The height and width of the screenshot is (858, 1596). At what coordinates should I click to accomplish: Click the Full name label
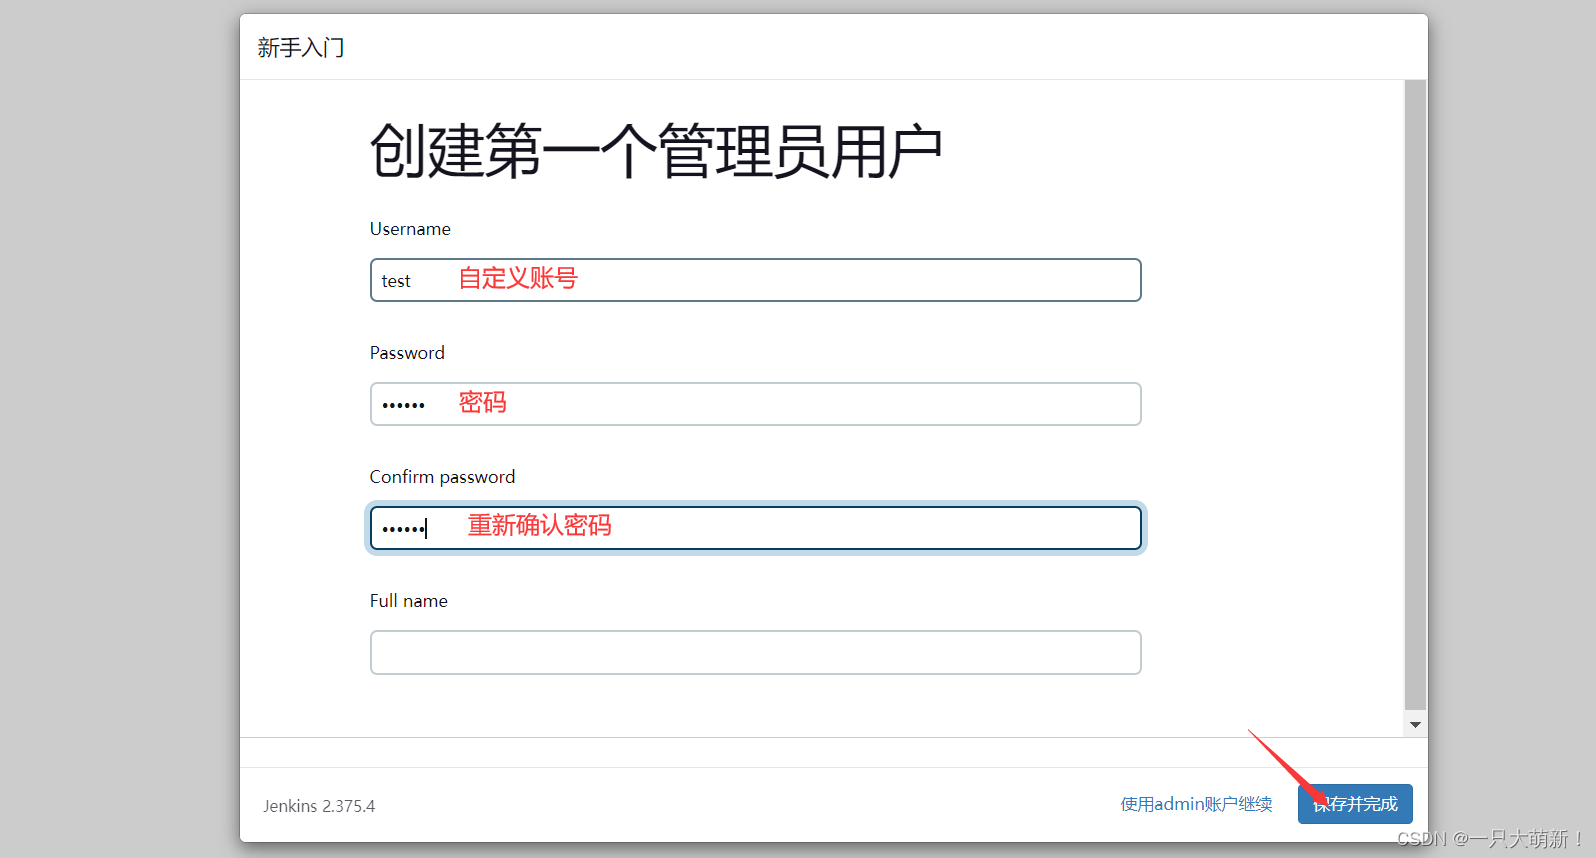click(408, 601)
